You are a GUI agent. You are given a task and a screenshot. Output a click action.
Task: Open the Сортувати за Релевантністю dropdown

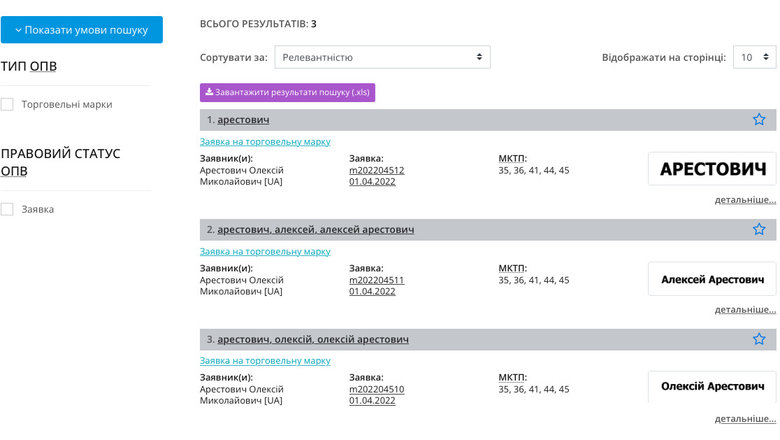point(383,57)
